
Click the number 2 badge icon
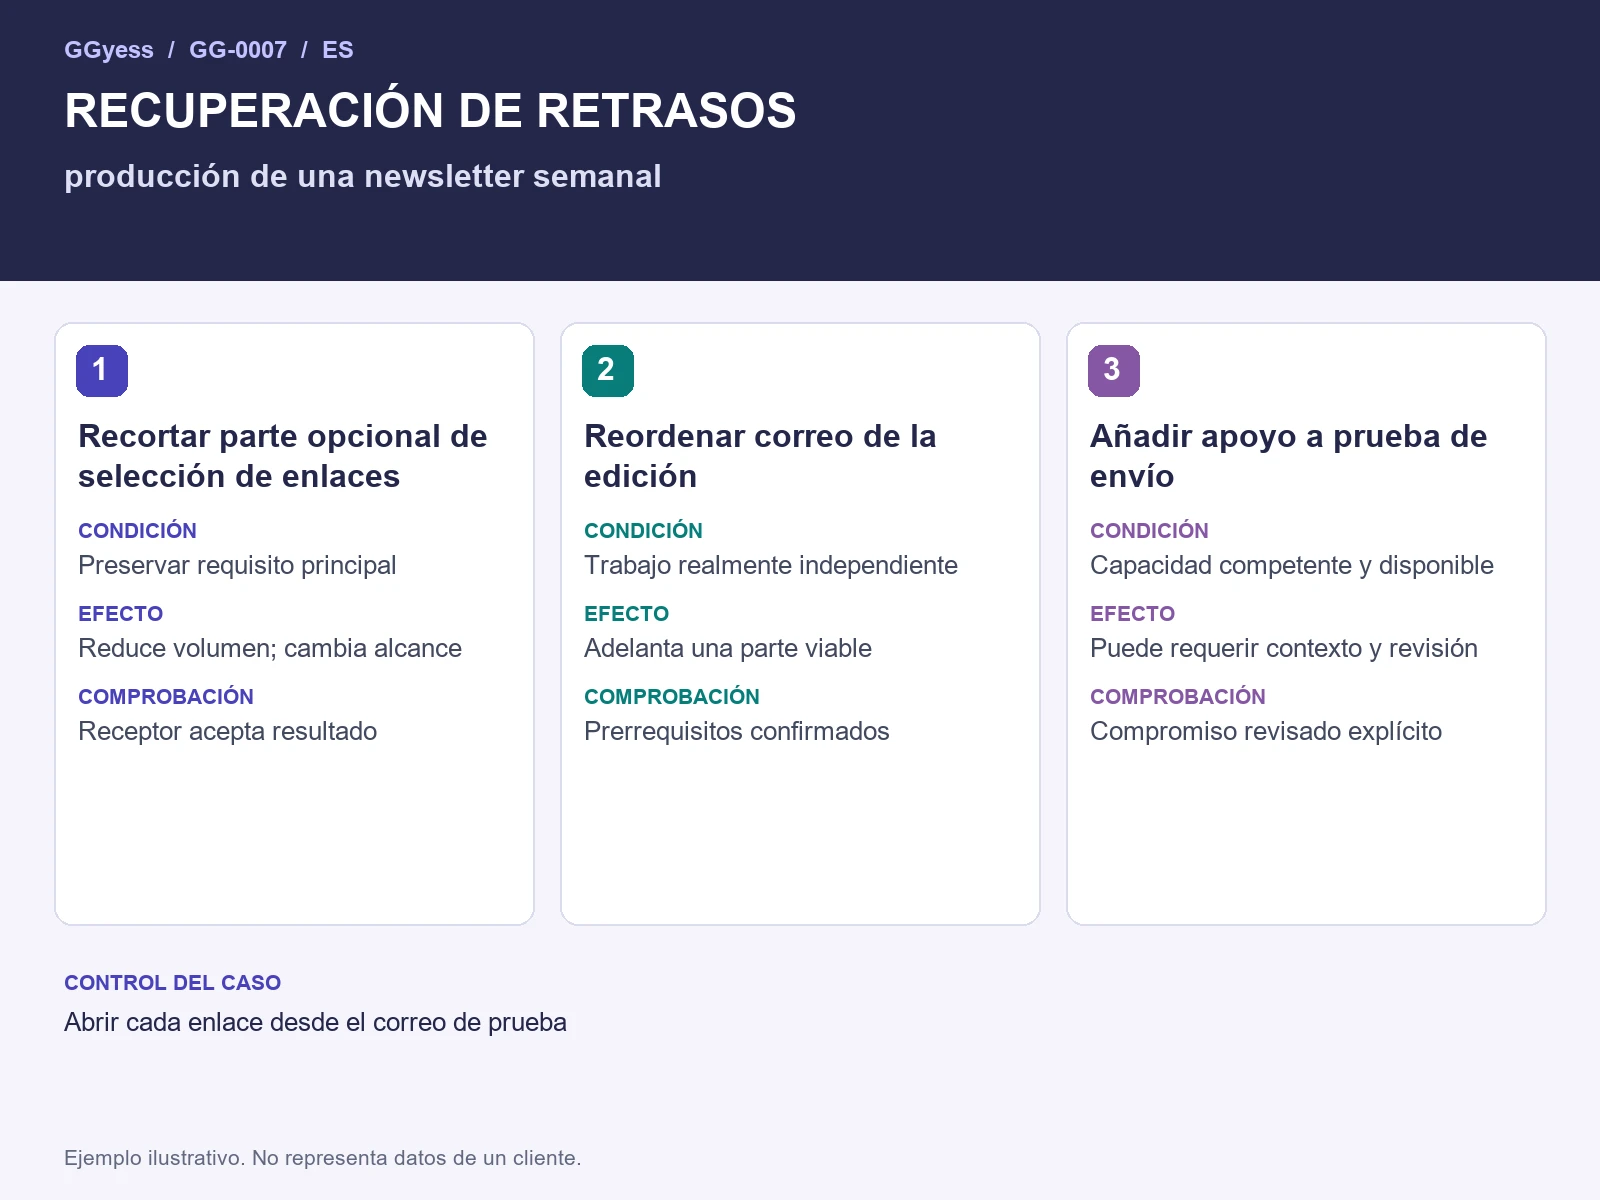point(608,371)
